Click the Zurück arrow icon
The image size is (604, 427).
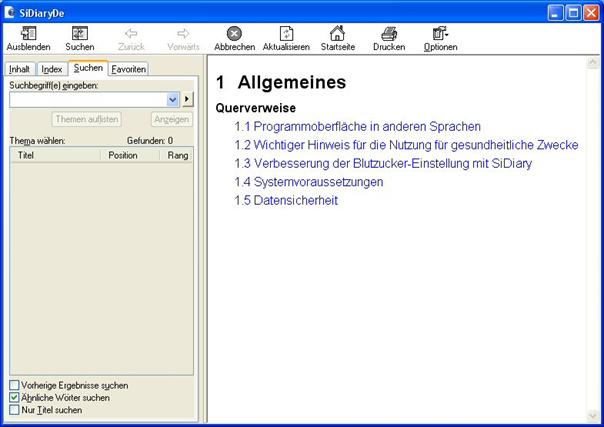[x=131, y=34]
